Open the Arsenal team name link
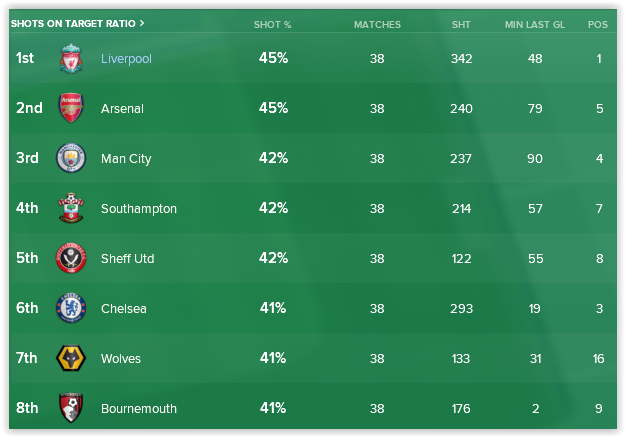The height and width of the screenshot is (437, 625). (x=122, y=109)
